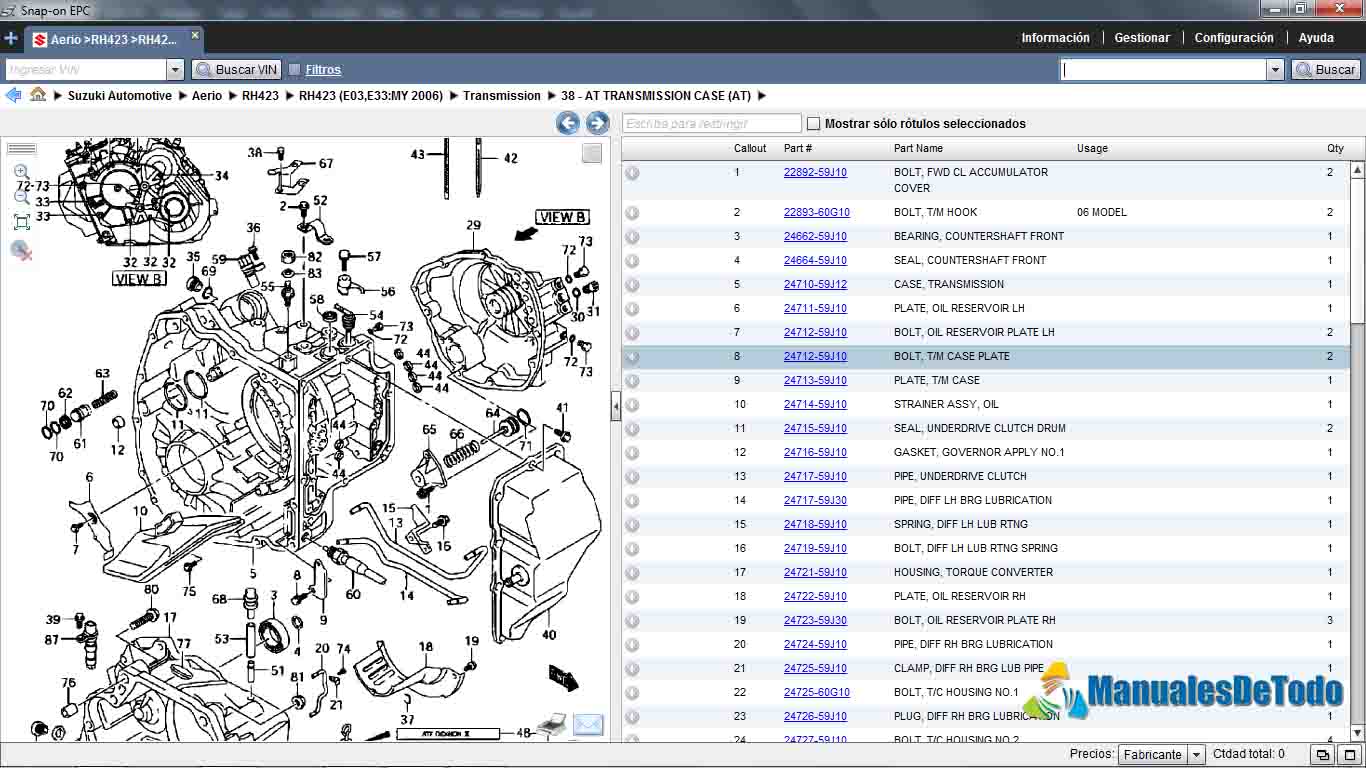Expand breadcrumb arrow after AT TRANSMISSION CASE
Viewport: 1366px width, 768px height.
pyautogui.click(x=762, y=96)
